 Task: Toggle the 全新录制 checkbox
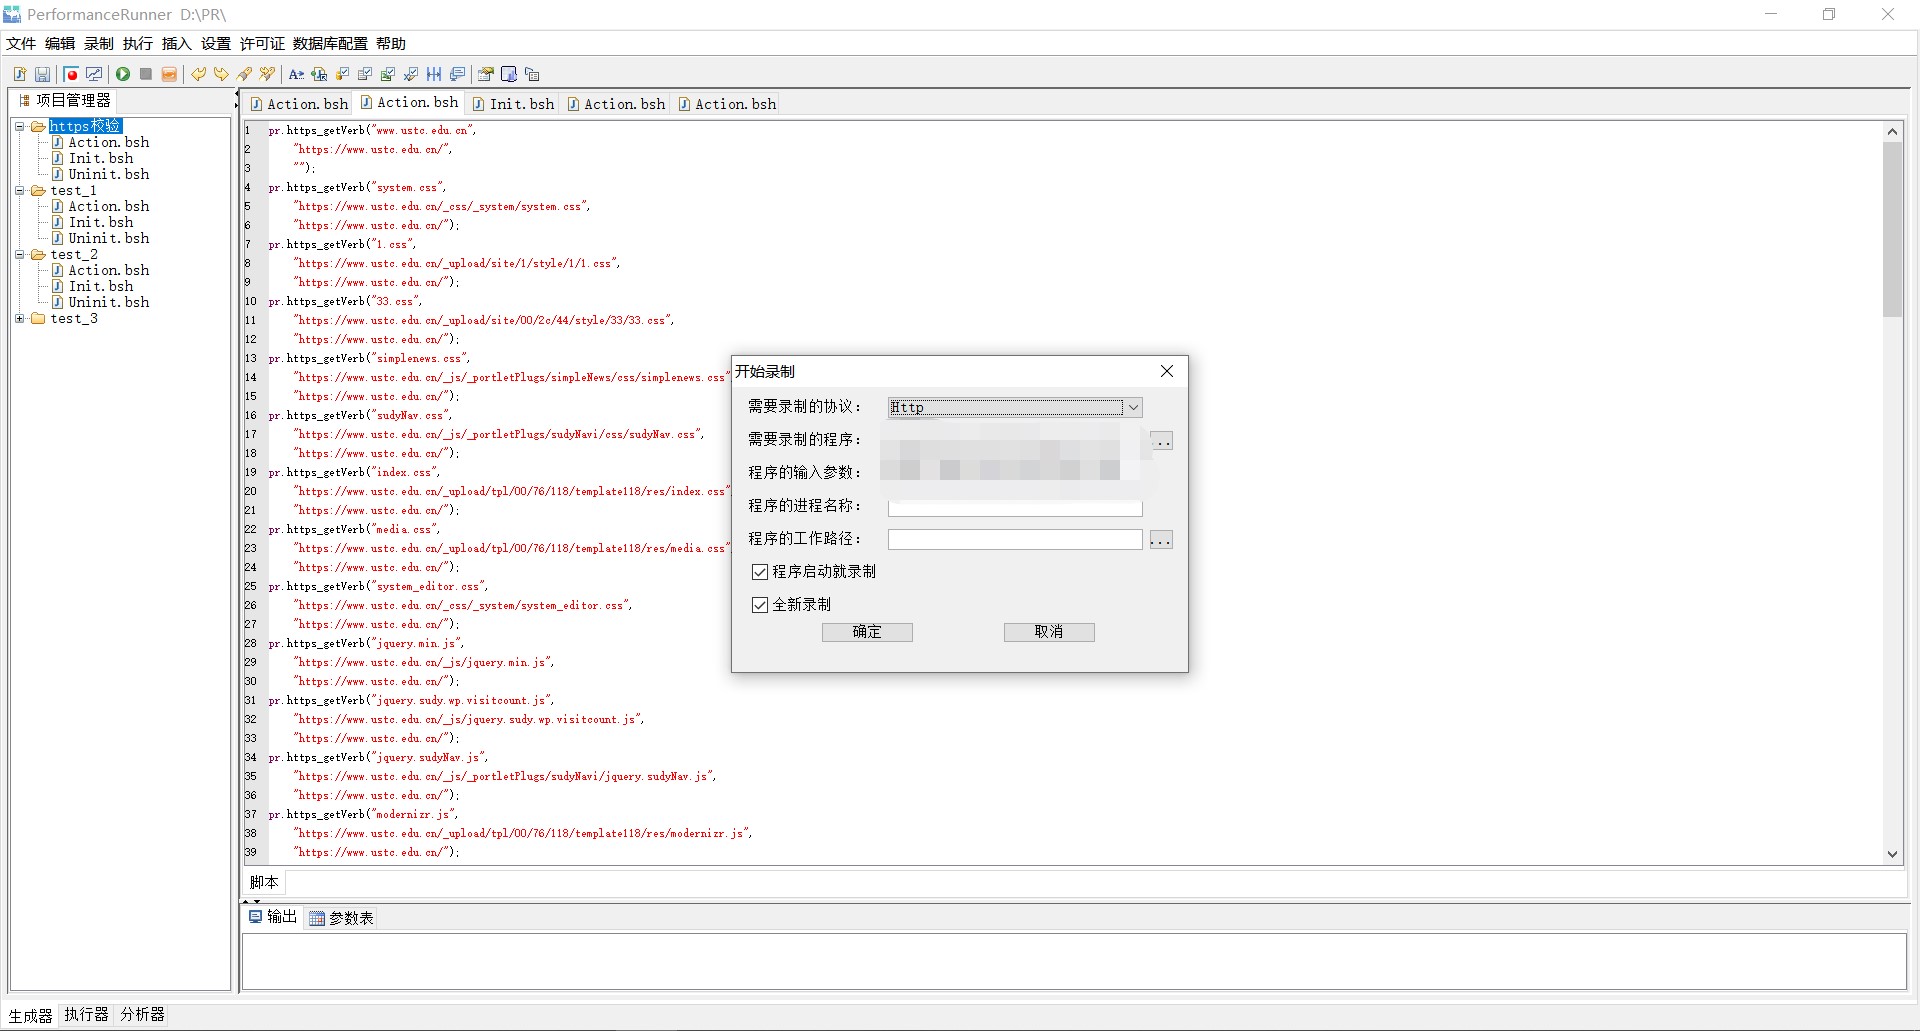click(x=760, y=605)
